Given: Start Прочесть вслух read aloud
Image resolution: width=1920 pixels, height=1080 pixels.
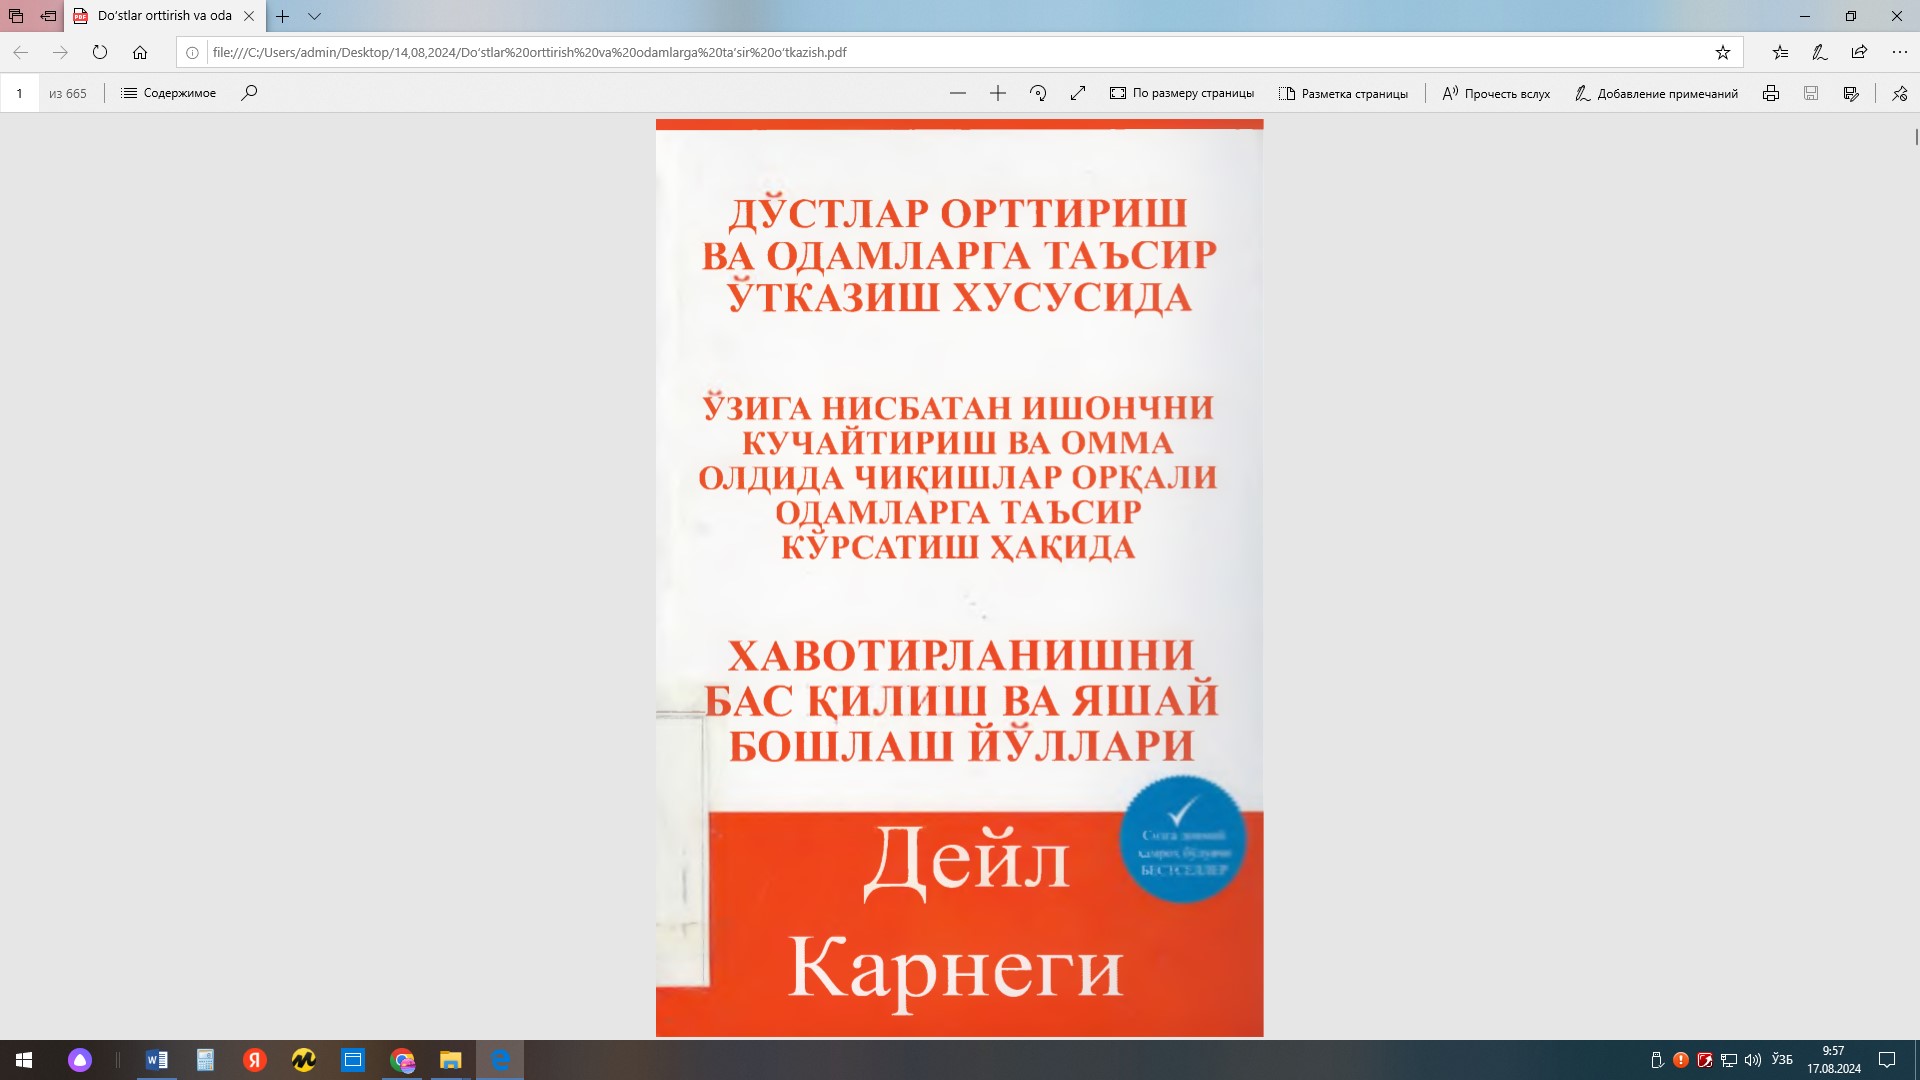Looking at the screenshot, I should pos(1495,93).
